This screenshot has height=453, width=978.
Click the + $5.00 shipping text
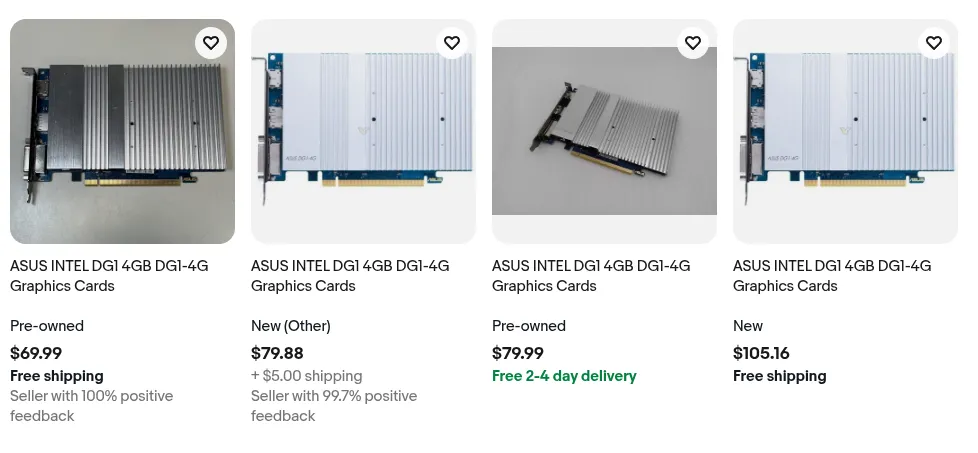tap(306, 376)
